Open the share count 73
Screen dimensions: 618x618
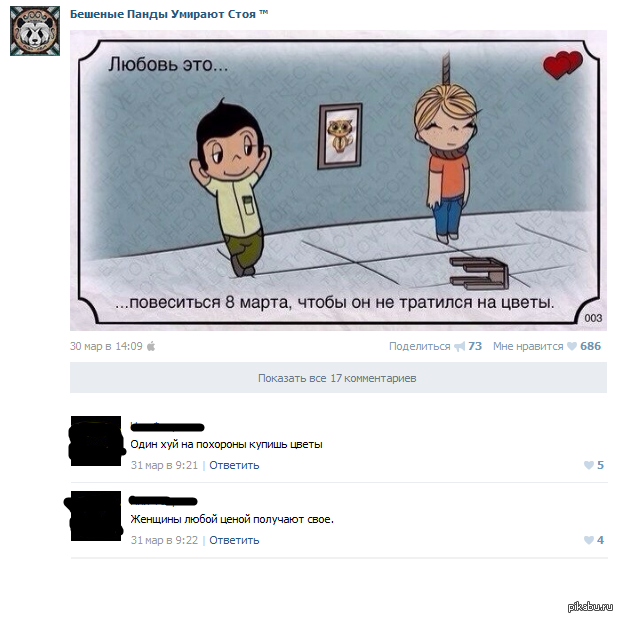pos(475,346)
